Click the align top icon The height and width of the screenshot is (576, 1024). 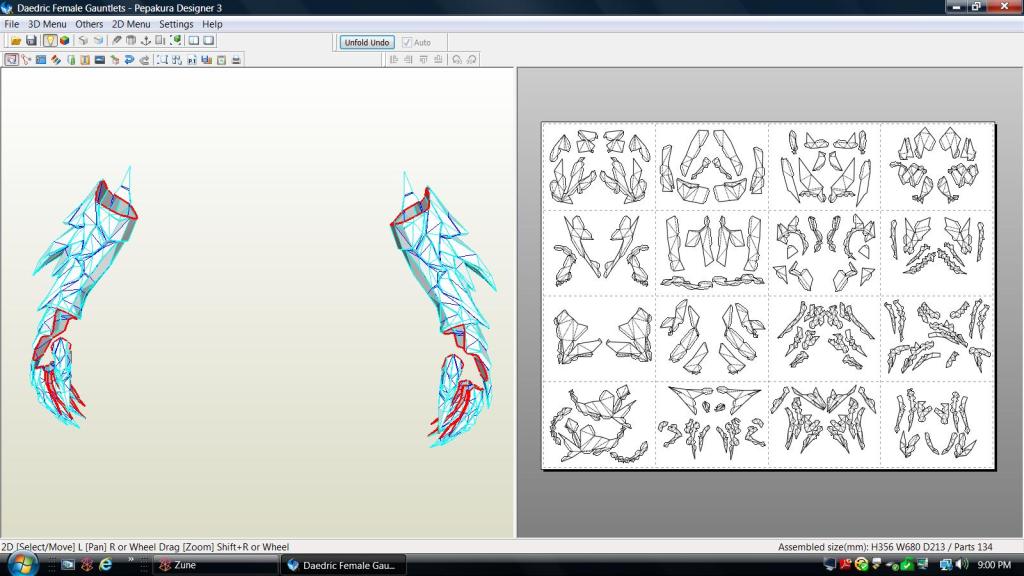(x=423, y=59)
